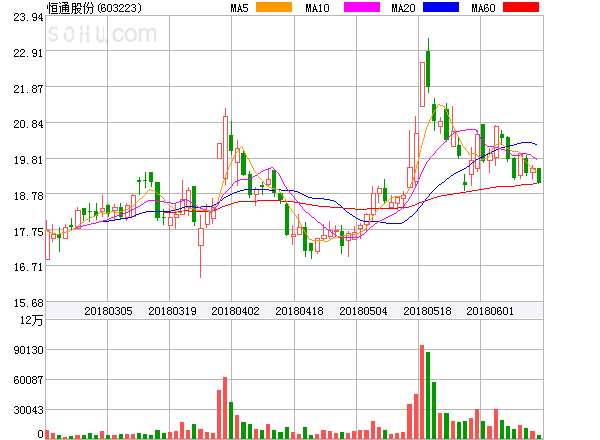Click the MA60 legend label

[x=483, y=8]
